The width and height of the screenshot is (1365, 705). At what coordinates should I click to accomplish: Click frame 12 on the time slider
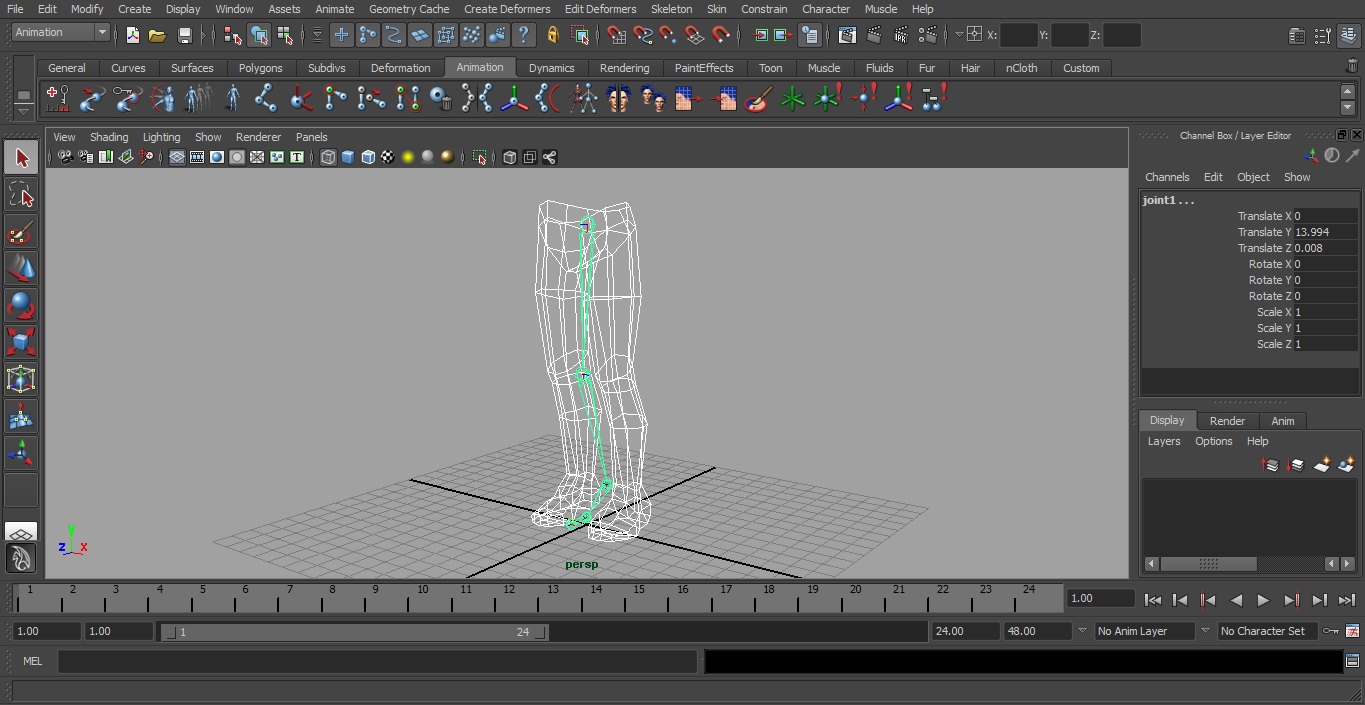[509, 598]
